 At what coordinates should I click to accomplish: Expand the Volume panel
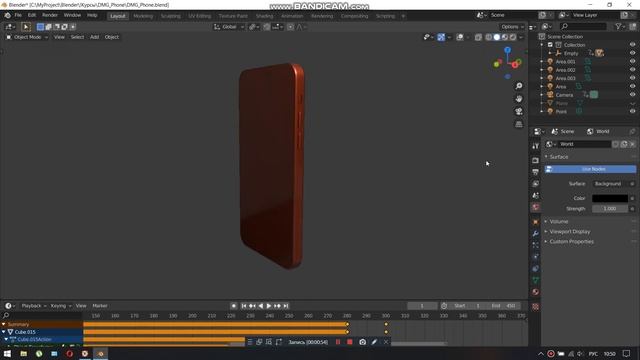point(558,222)
